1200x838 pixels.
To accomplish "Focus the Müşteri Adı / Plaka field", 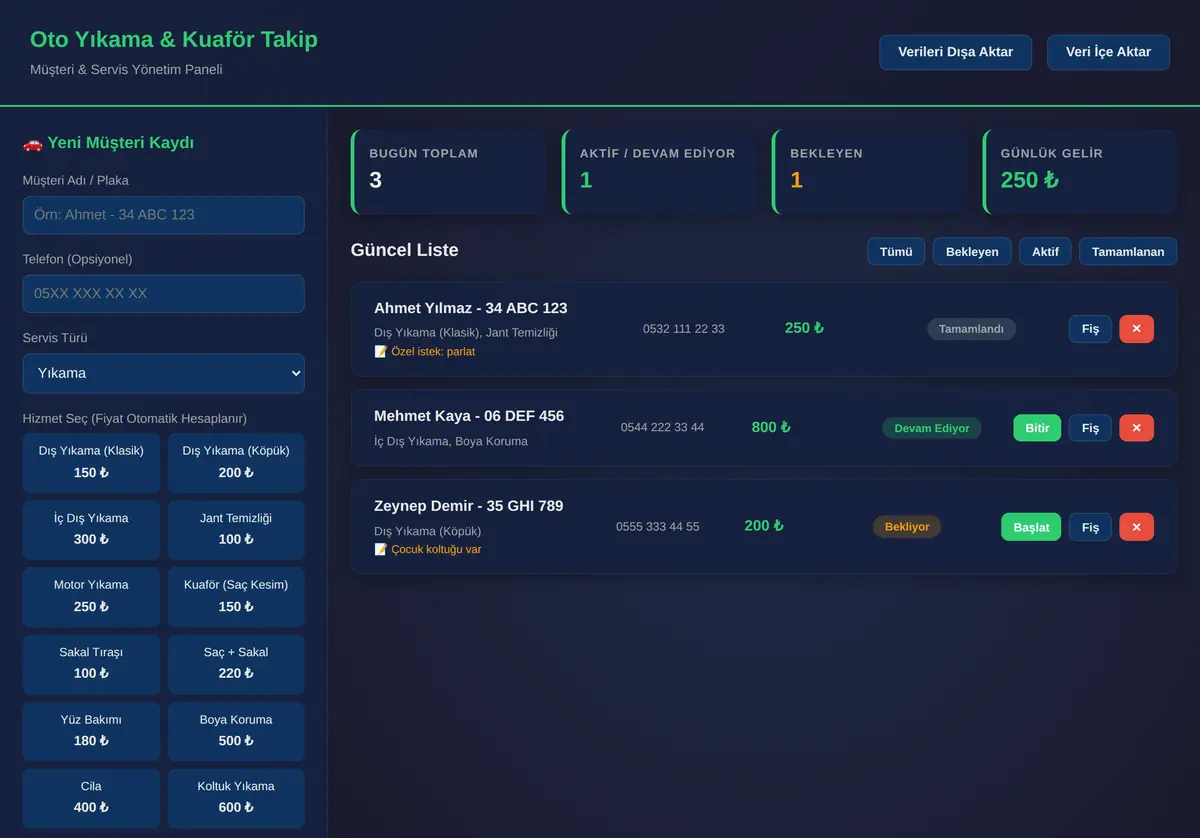I will click(164, 215).
